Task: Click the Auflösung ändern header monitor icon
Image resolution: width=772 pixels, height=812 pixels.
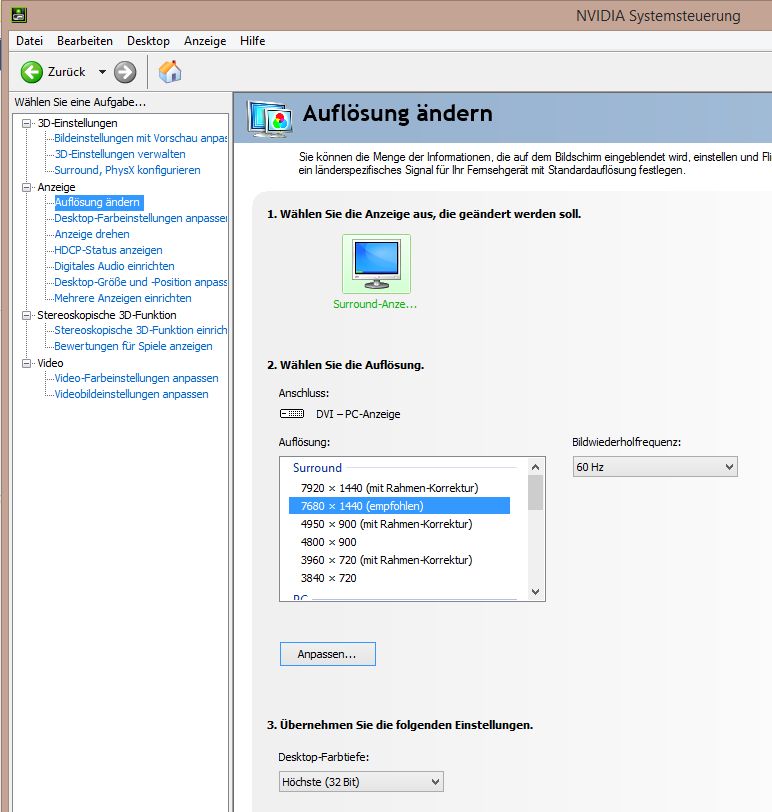Action: (x=270, y=119)
